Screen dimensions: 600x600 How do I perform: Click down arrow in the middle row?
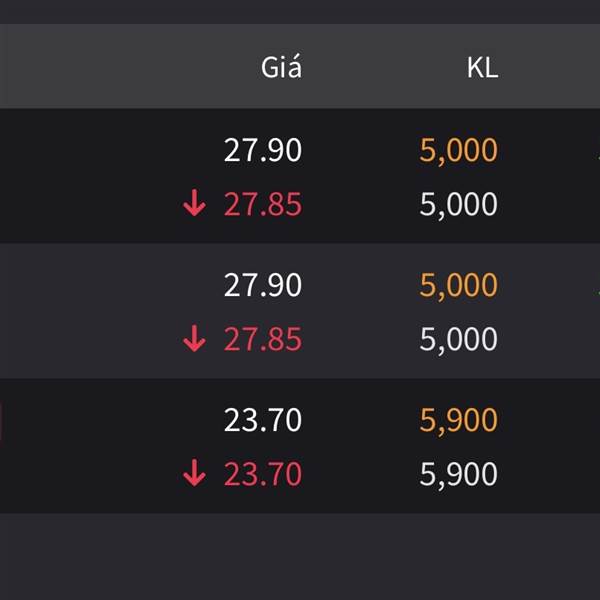click(194, 339)
